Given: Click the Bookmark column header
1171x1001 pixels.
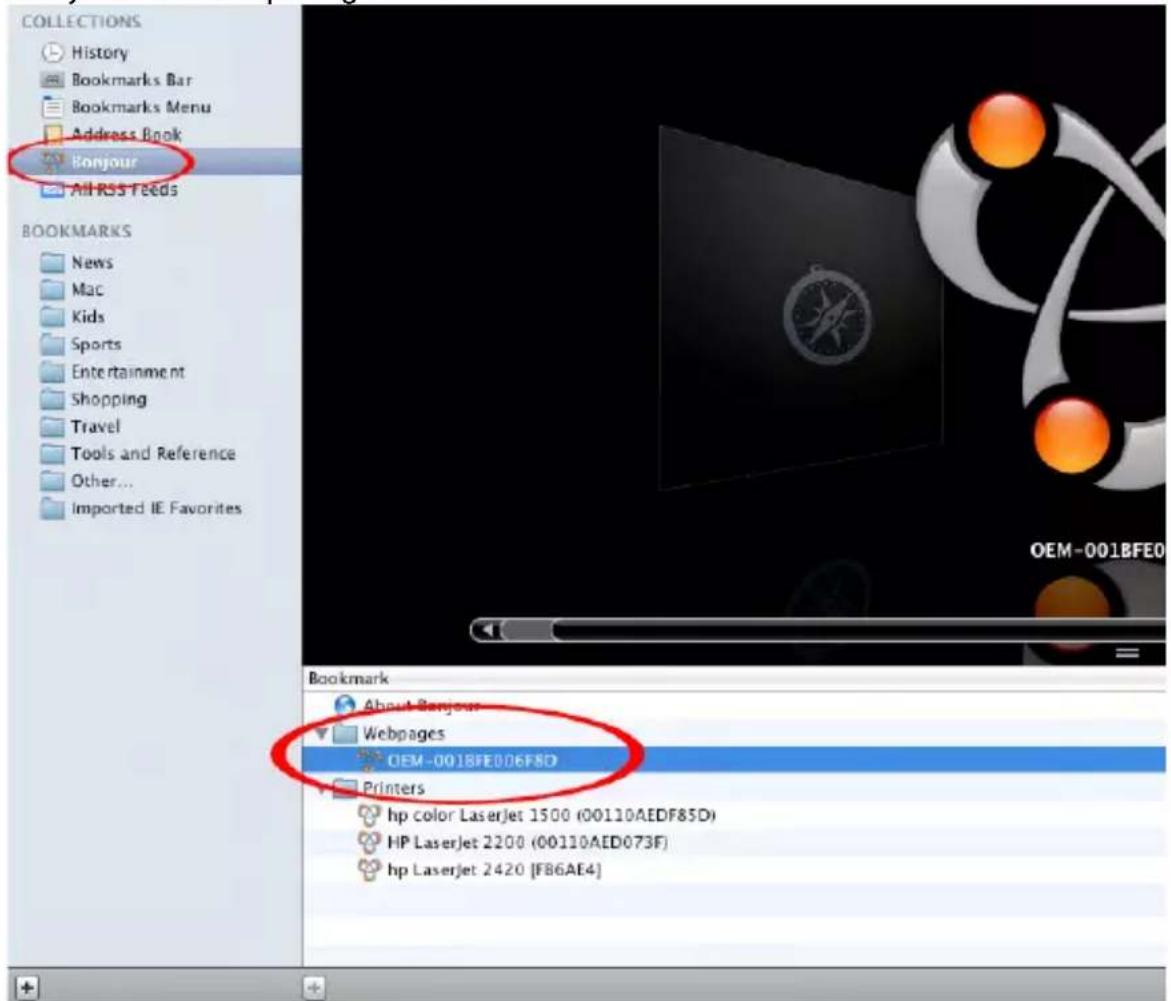Looking at the screenshot, I should [734, 678].
